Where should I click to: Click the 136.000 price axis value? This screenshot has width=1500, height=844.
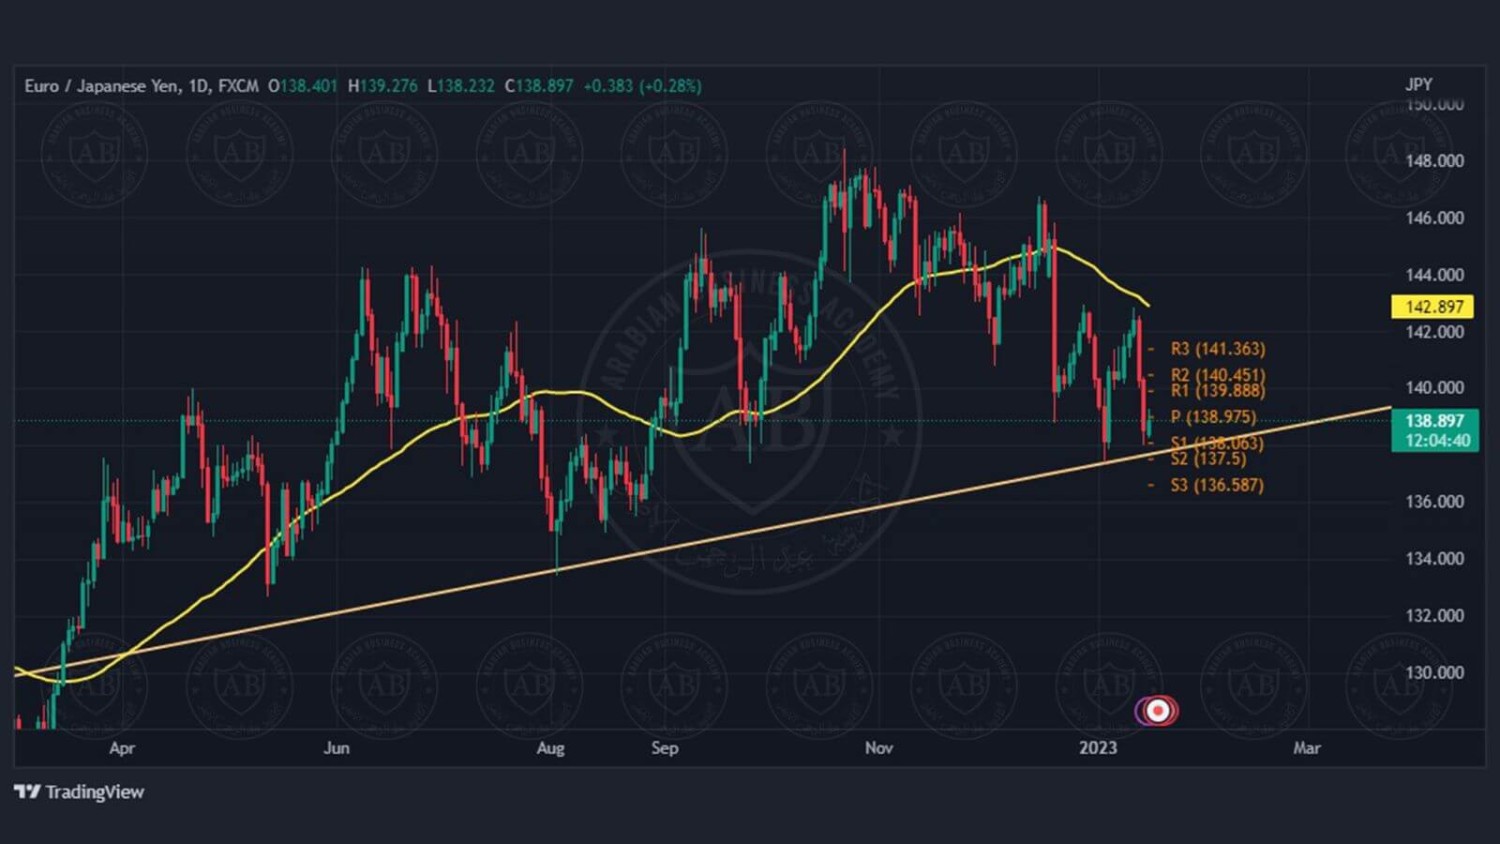[x=1434, y=502]
